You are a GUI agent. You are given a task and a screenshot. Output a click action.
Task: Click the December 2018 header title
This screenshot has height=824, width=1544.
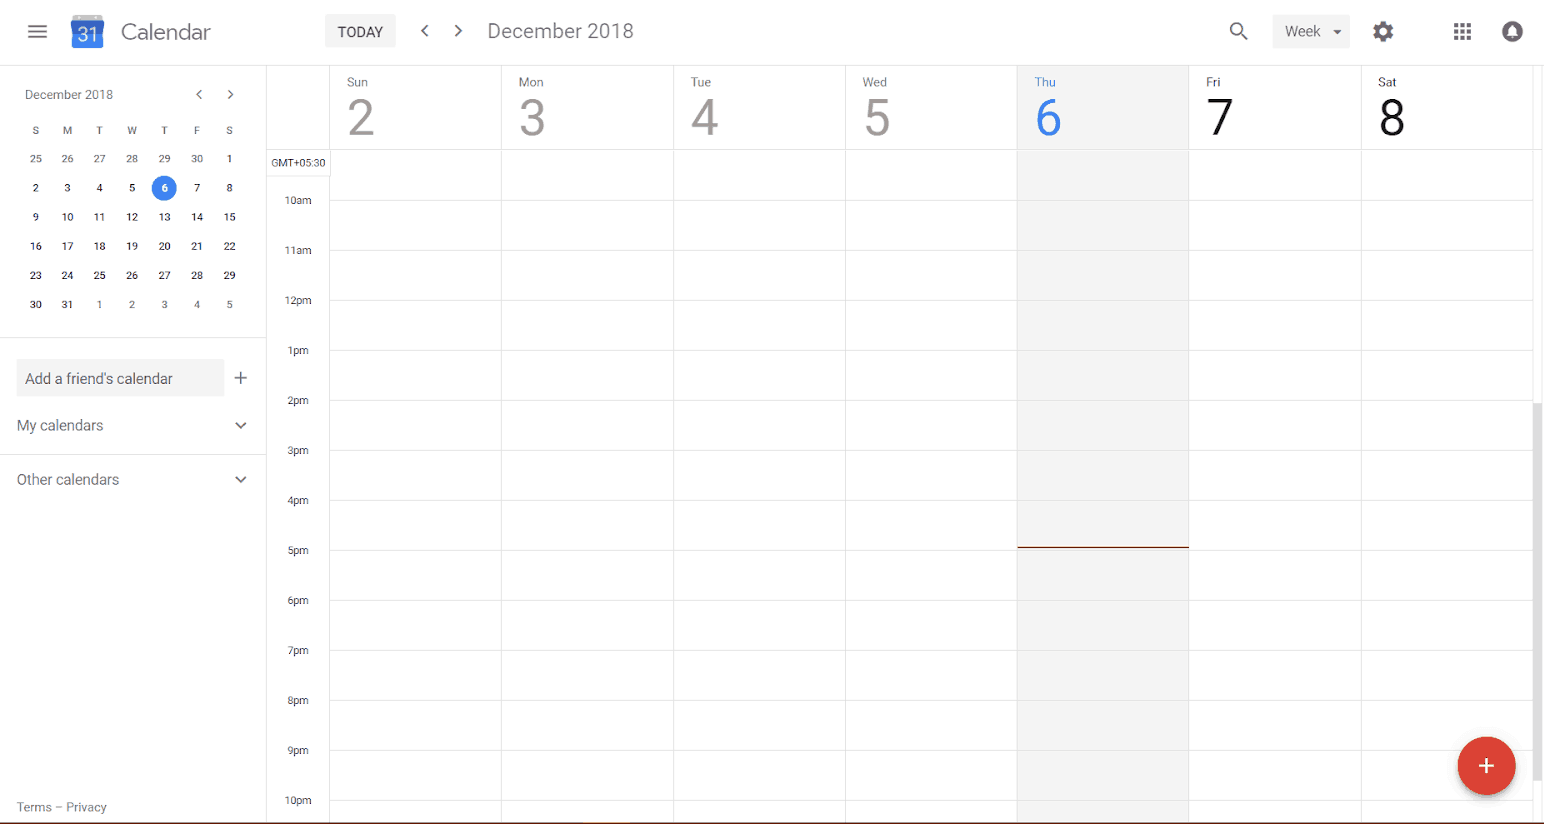click(x=560, y=31)
